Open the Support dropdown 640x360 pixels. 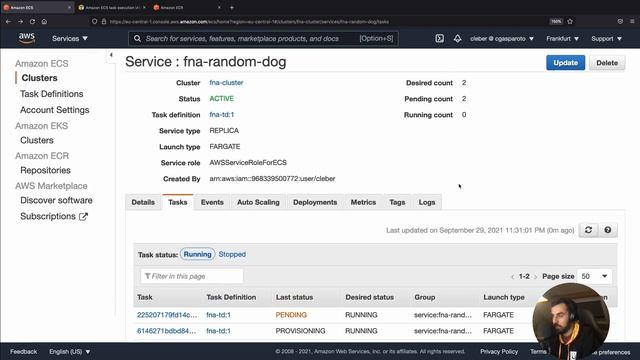coord(607,38)
